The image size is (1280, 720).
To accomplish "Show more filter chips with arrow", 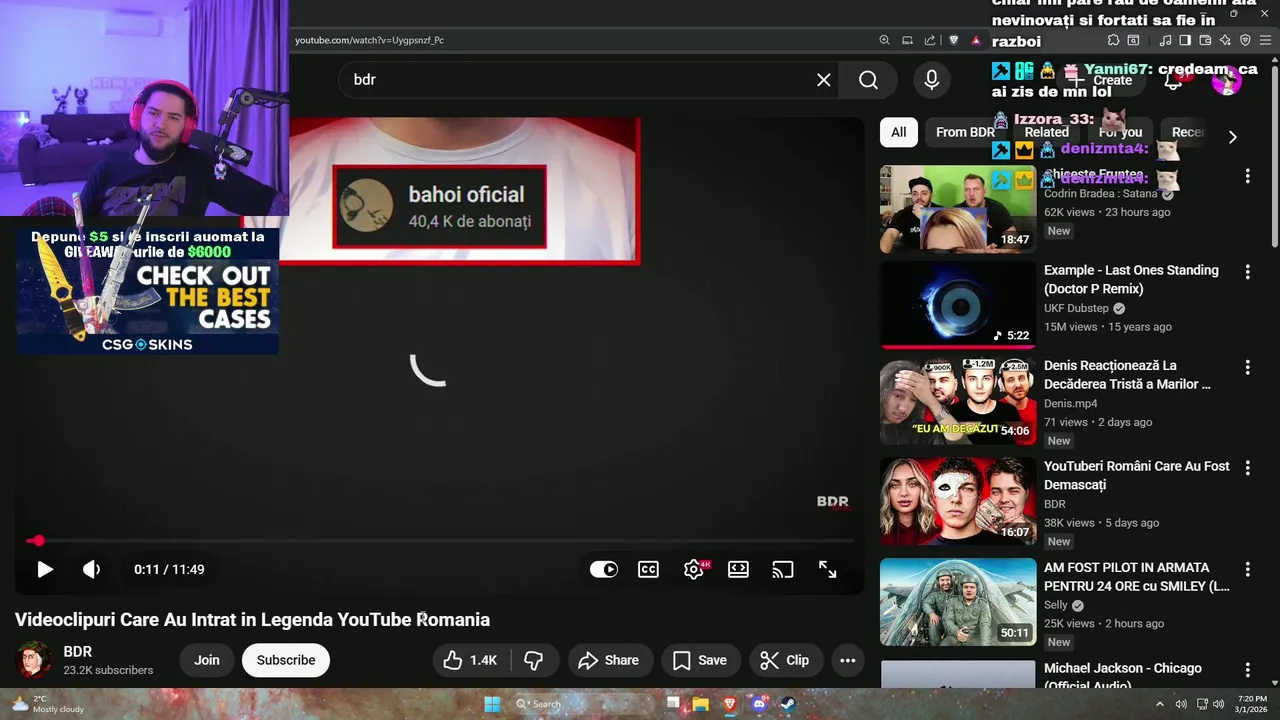I will pos(1232,137).
